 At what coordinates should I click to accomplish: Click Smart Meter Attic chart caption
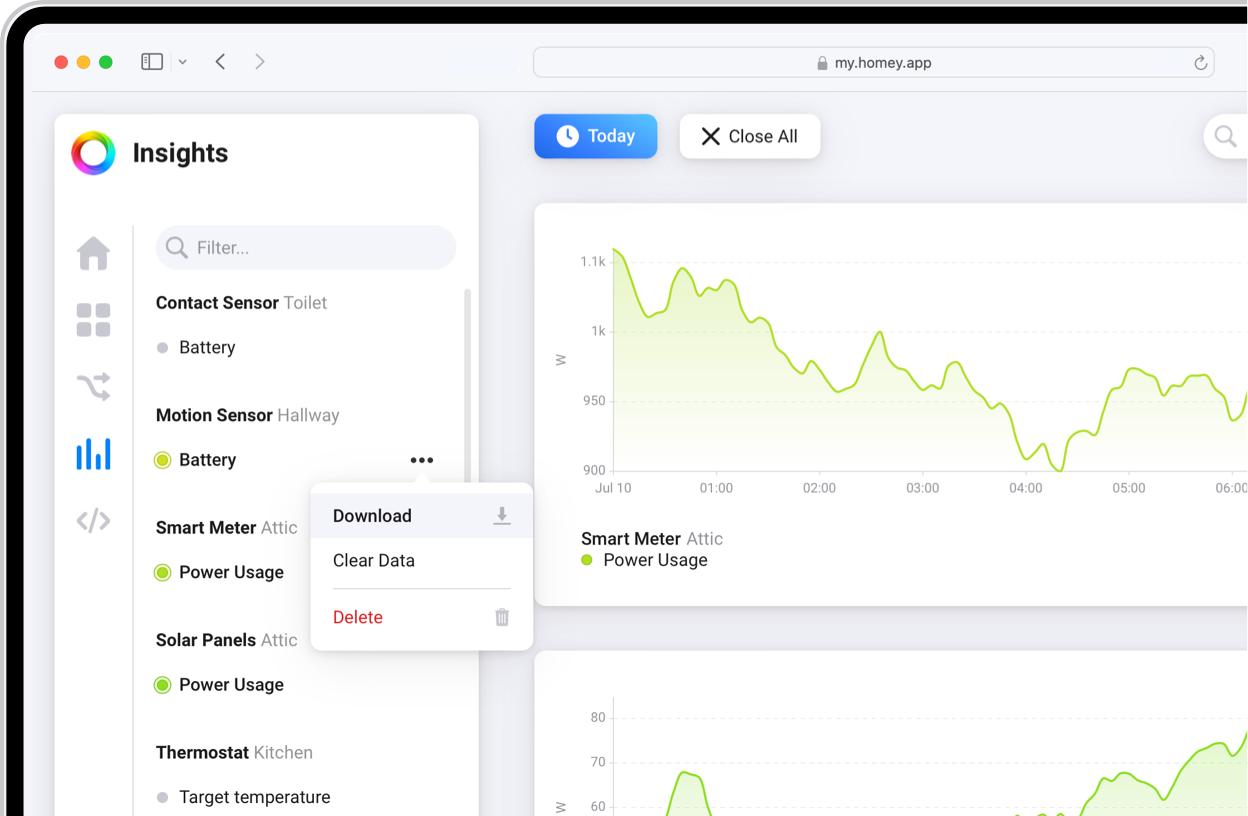point(652,539)
